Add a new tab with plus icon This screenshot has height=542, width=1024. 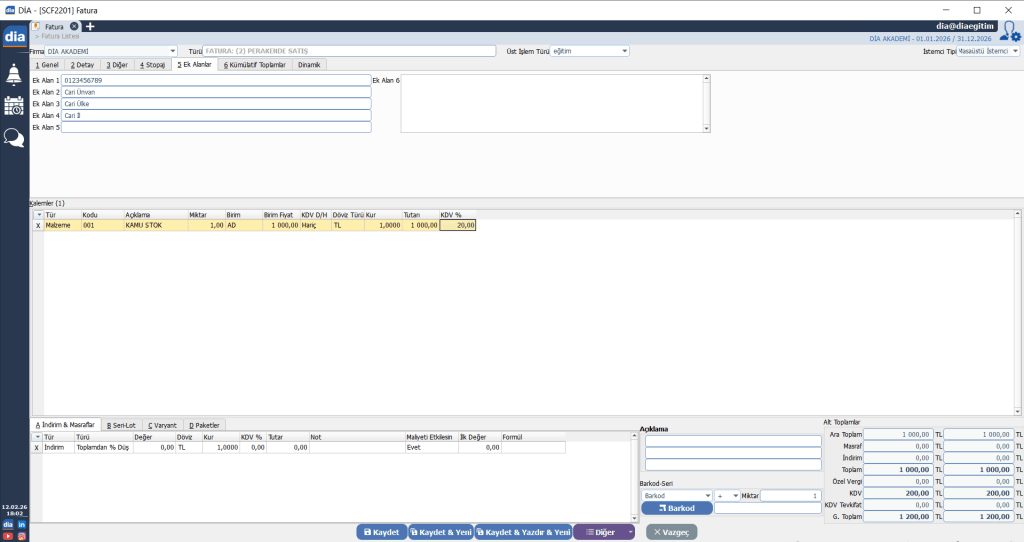pos(90,26)
